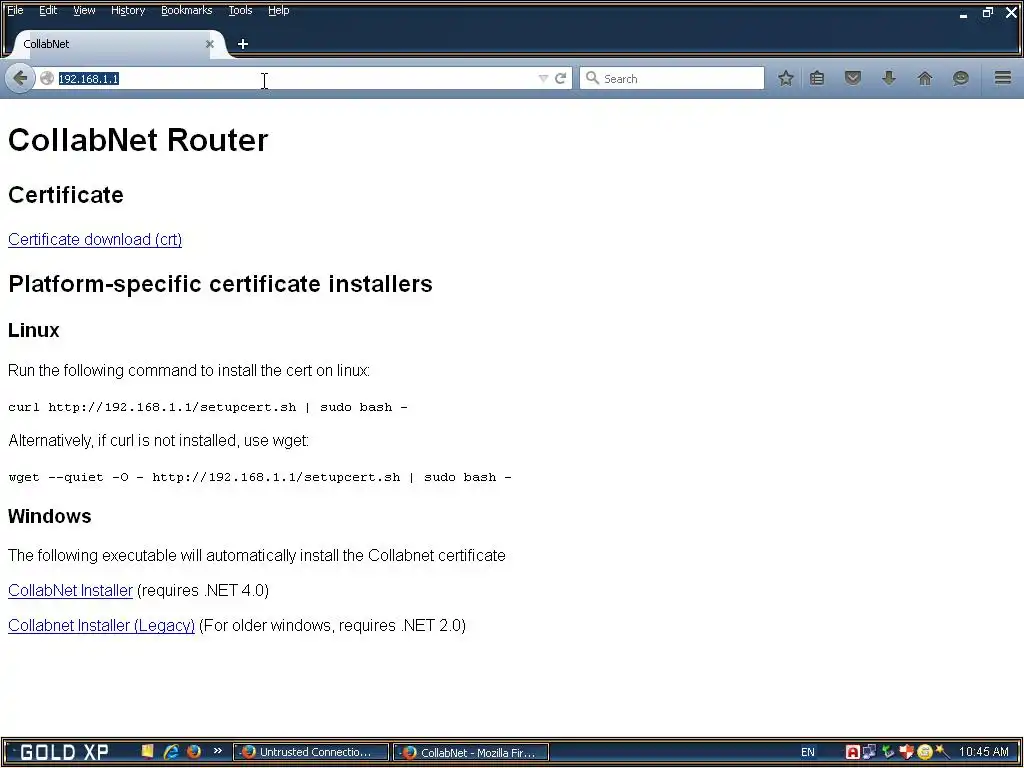Click the wget --quiet command text

click(260, 477)
